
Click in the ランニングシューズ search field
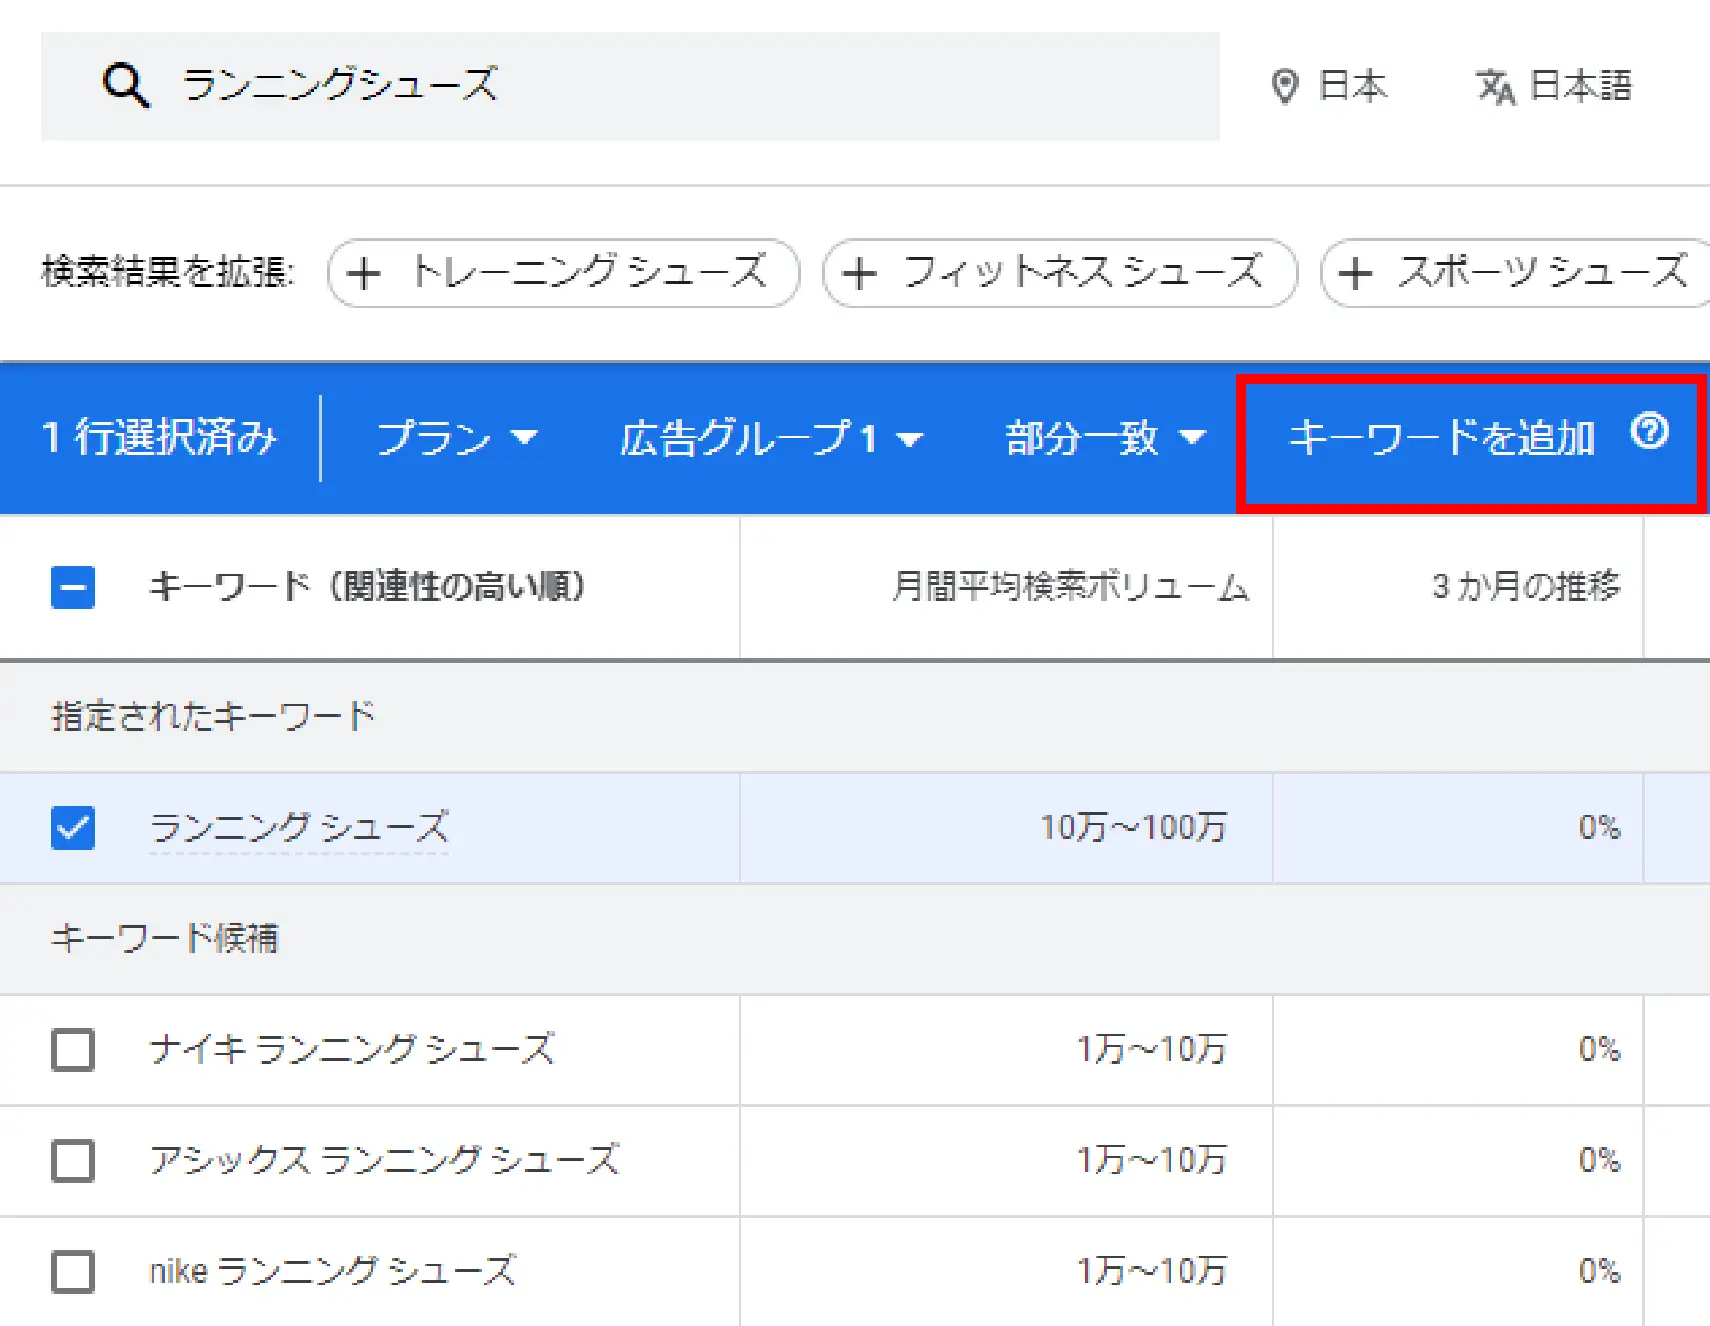pyautogui.click(x=630, y=86)
